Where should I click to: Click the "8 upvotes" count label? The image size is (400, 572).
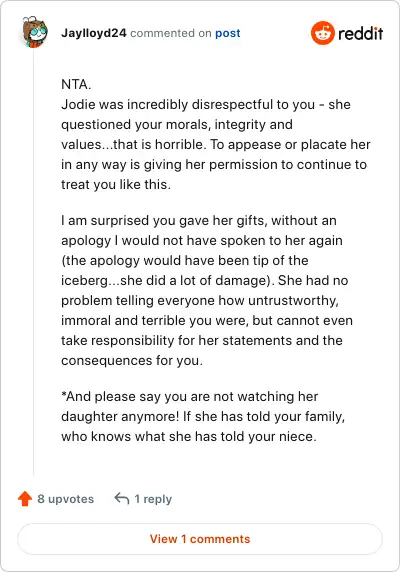point(66,499)
